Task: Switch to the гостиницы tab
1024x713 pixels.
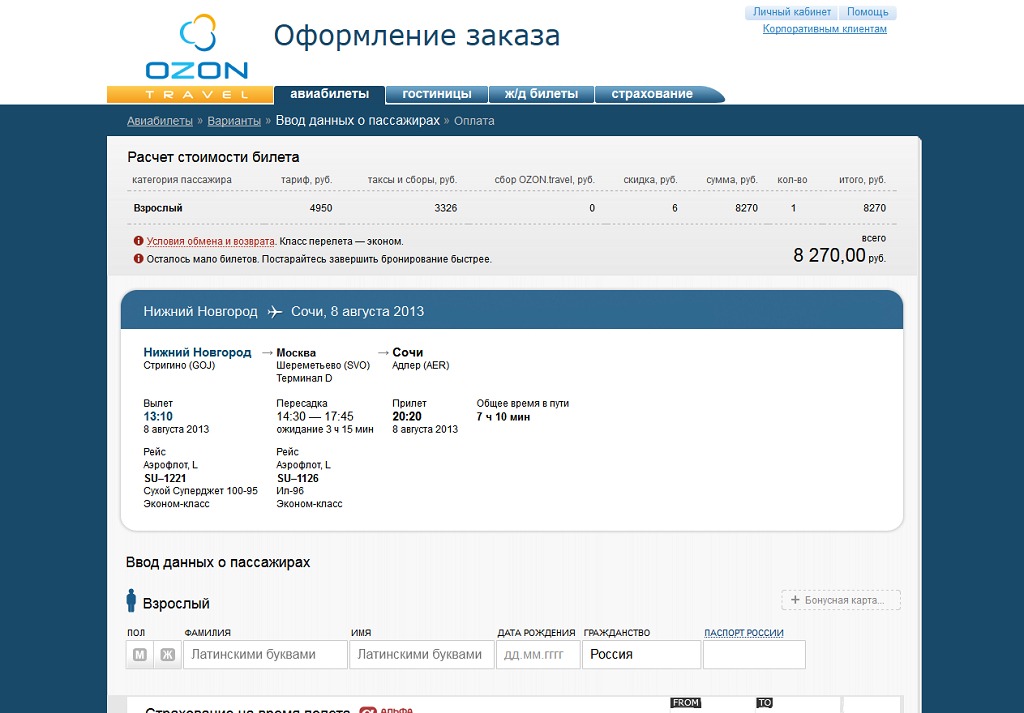Action: click(437, 93)
